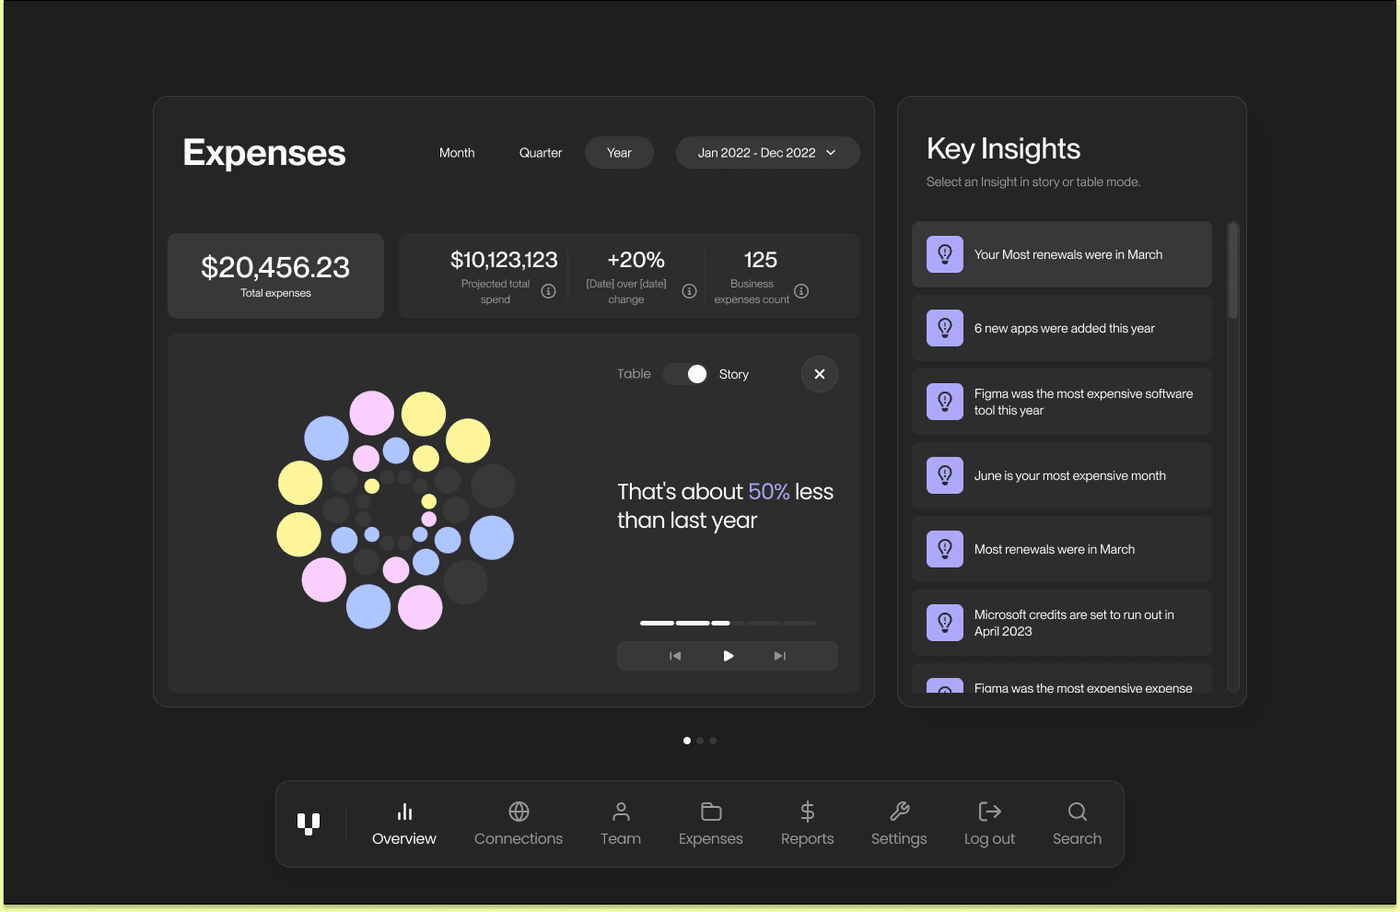Switch to the Year tab
The width and height of the screenshot is (1400, 912).
click(619, 153)
